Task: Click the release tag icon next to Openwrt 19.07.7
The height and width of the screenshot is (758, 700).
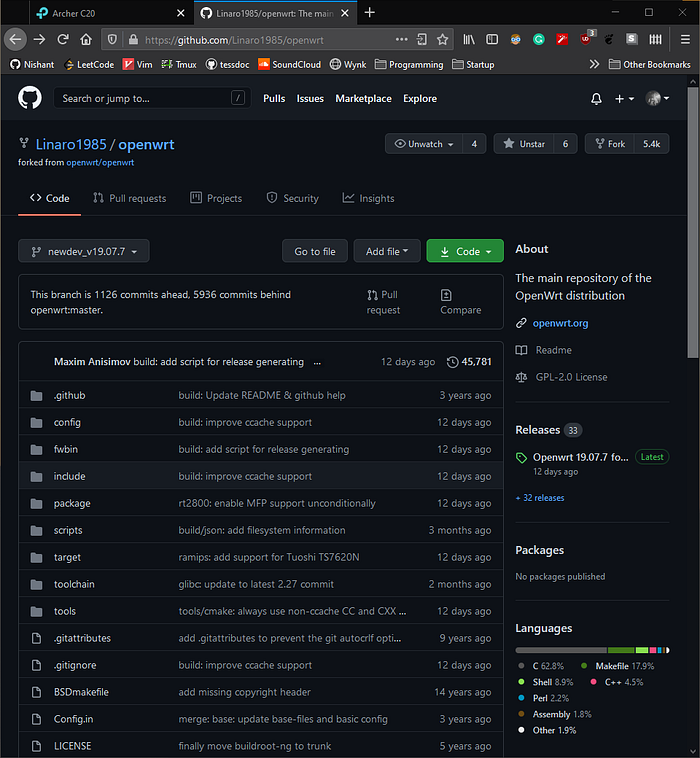Action: (x=521, y=457)
